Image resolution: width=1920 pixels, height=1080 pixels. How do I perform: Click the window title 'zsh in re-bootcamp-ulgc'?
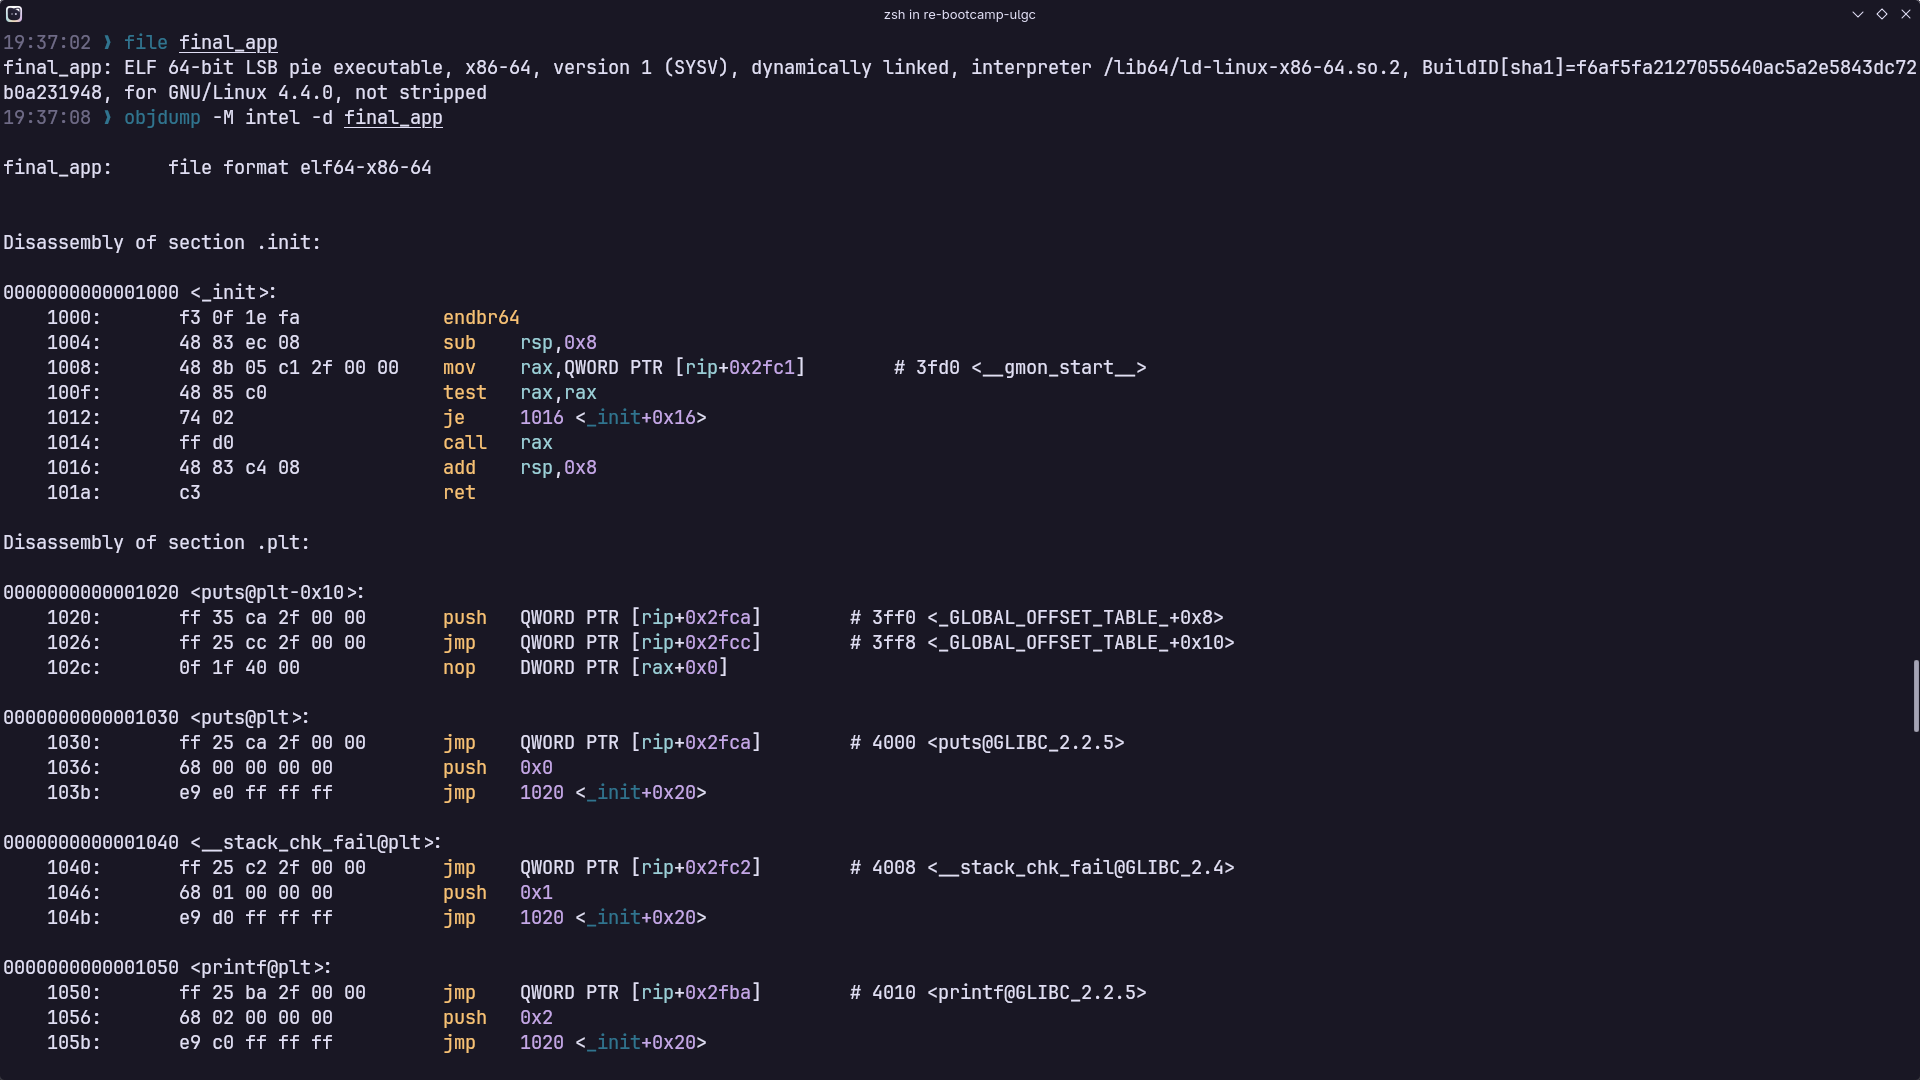pyautogui.click(x=960, y=15)
